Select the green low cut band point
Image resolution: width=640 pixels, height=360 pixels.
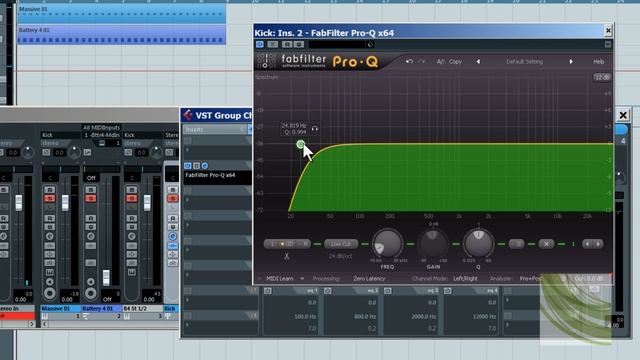coord(300,144)
